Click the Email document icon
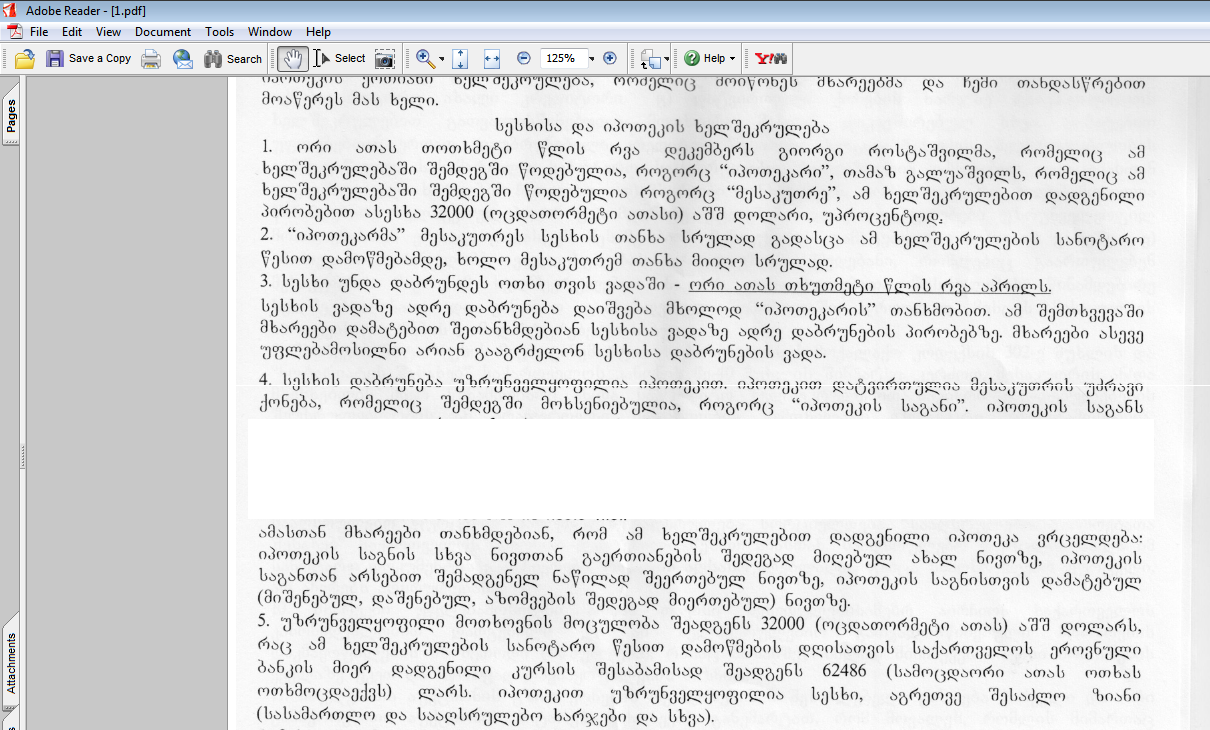The height and width of the screenshot is (730, 1210). pyautogui.click(x=183, y=59)
